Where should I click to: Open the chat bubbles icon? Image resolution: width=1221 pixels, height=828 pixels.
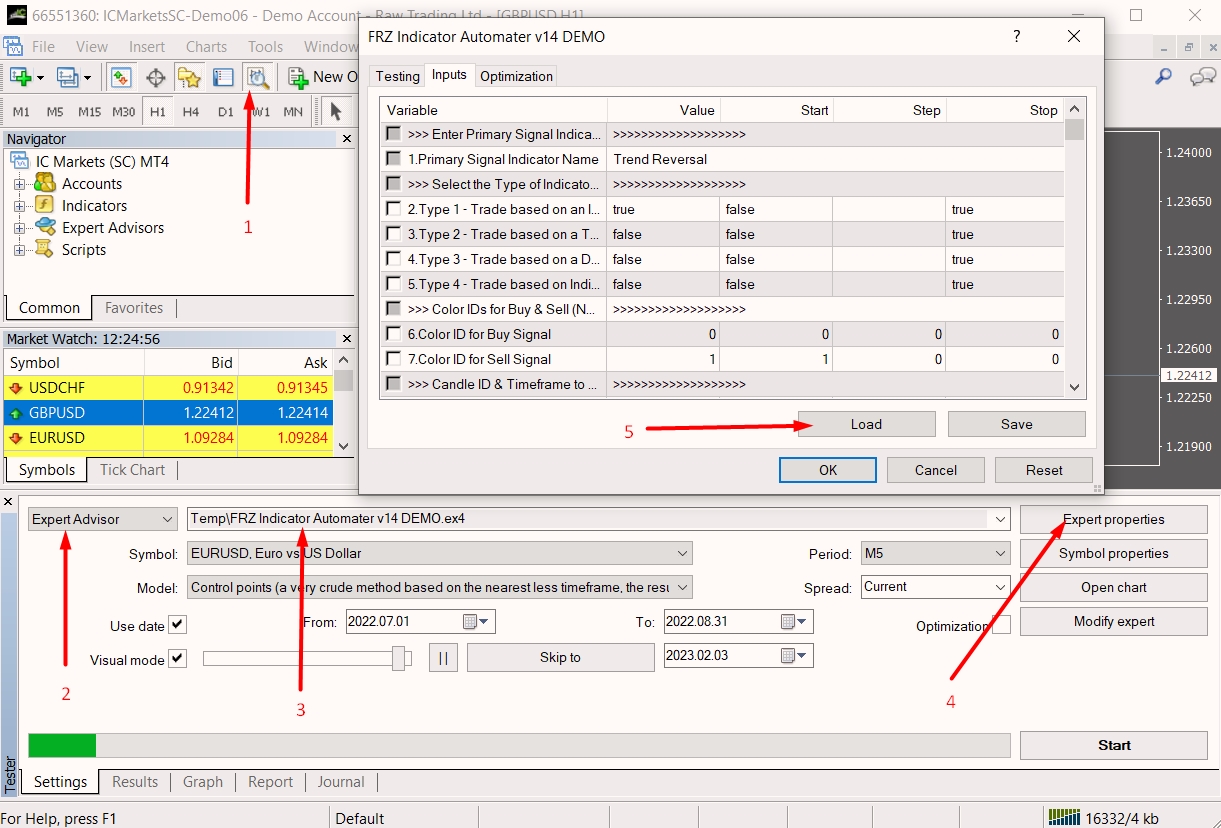point(1203,76)
